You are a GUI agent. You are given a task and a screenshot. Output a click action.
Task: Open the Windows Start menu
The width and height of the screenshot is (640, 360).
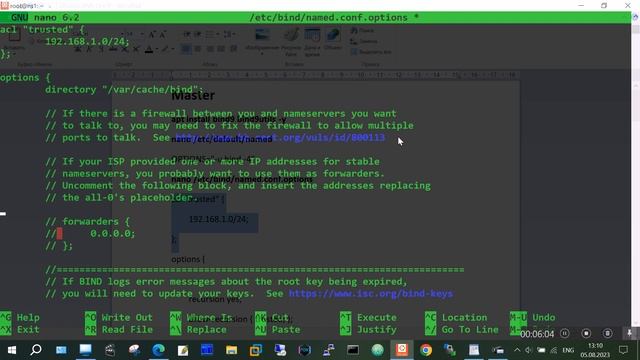(x=12, y=350)
